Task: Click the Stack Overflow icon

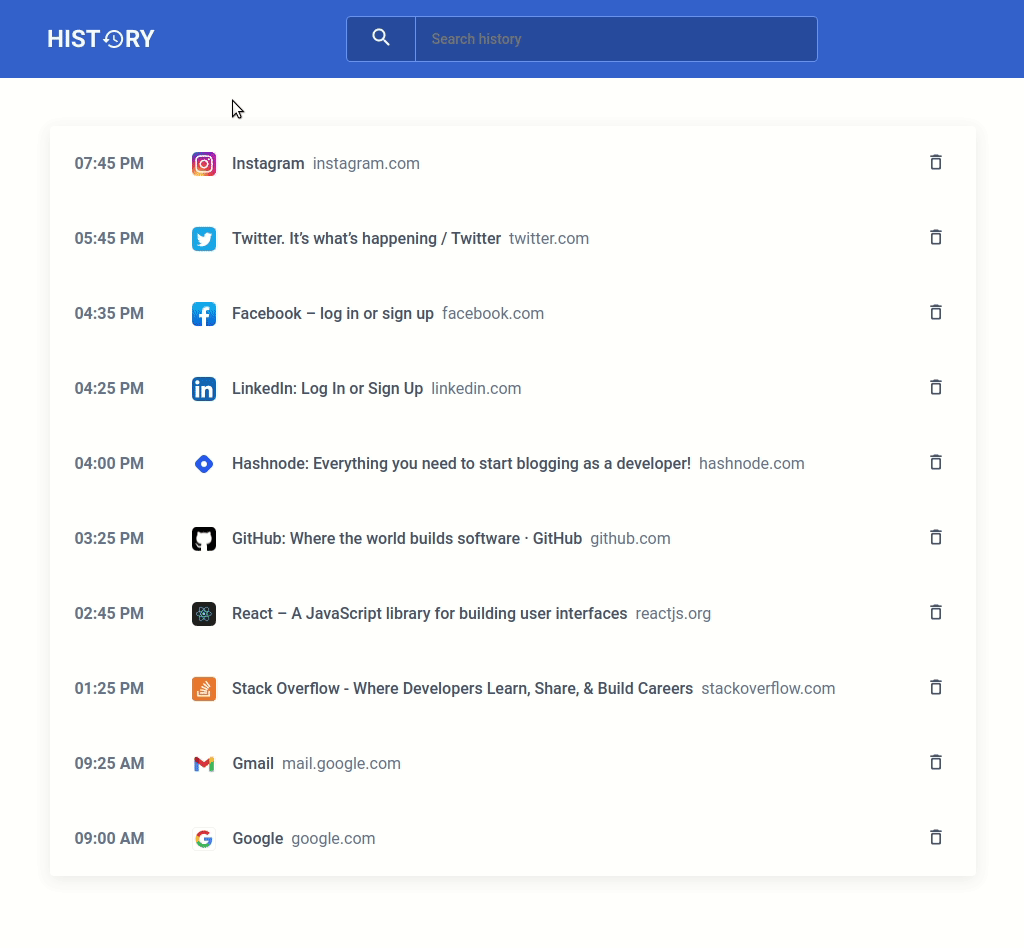Action: click(204, 688)
